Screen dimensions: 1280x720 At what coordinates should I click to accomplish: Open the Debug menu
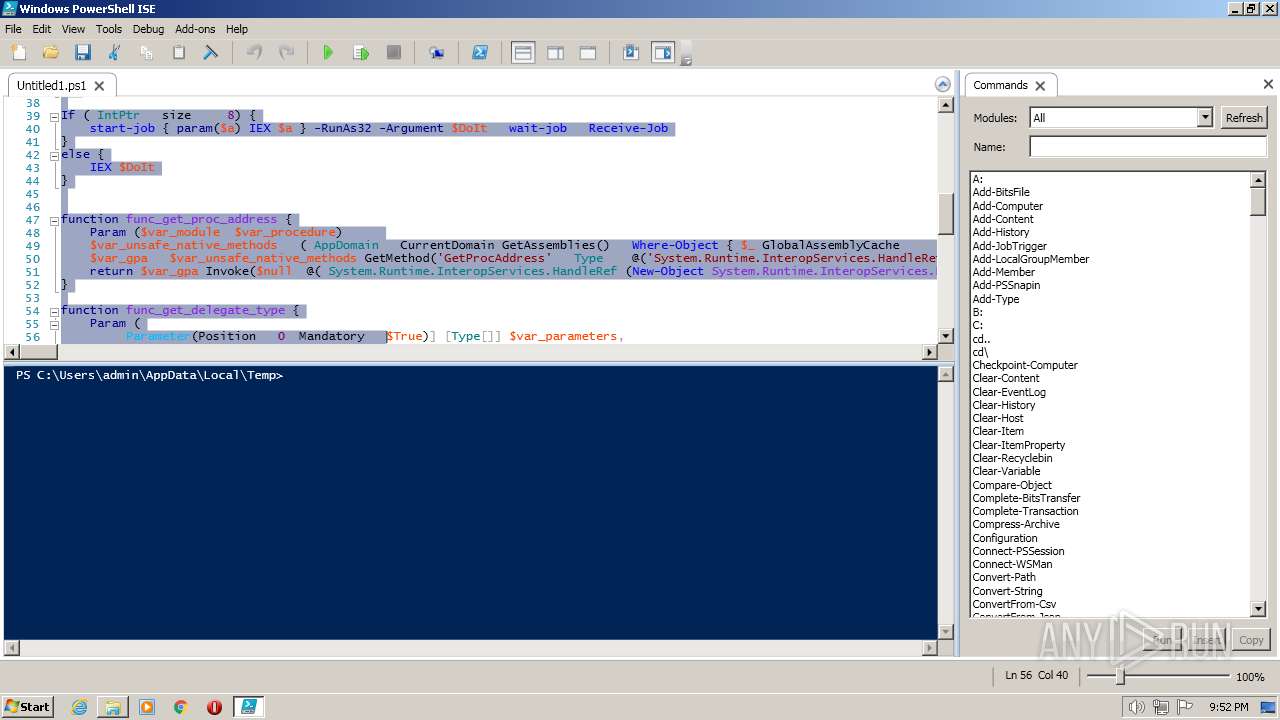tap(148, 29)
